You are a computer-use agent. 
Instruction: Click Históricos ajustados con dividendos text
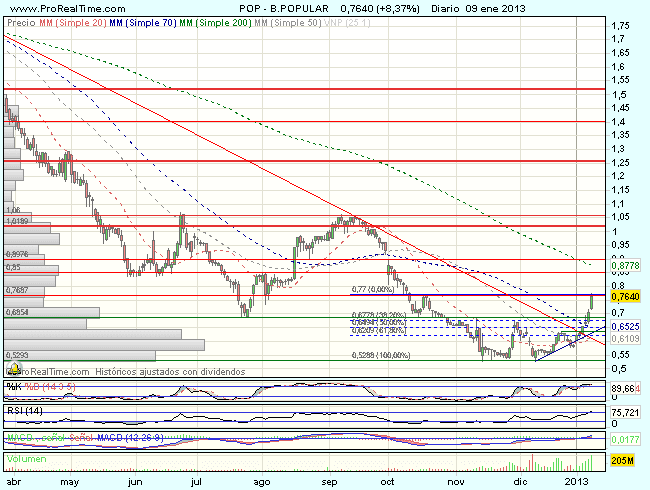(170, 372)
